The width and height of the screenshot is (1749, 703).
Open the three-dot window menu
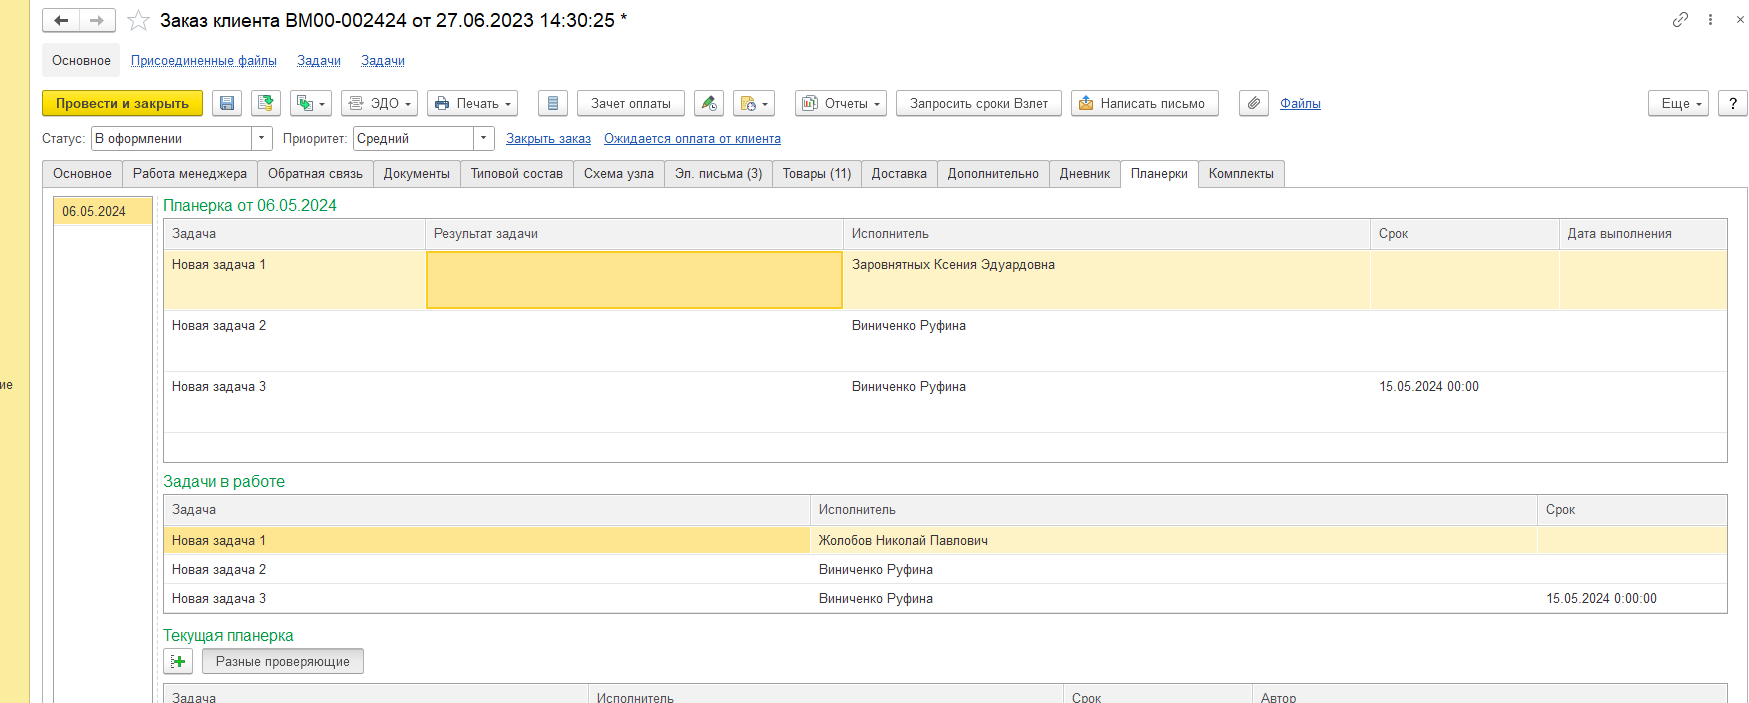coord(1710,20)
